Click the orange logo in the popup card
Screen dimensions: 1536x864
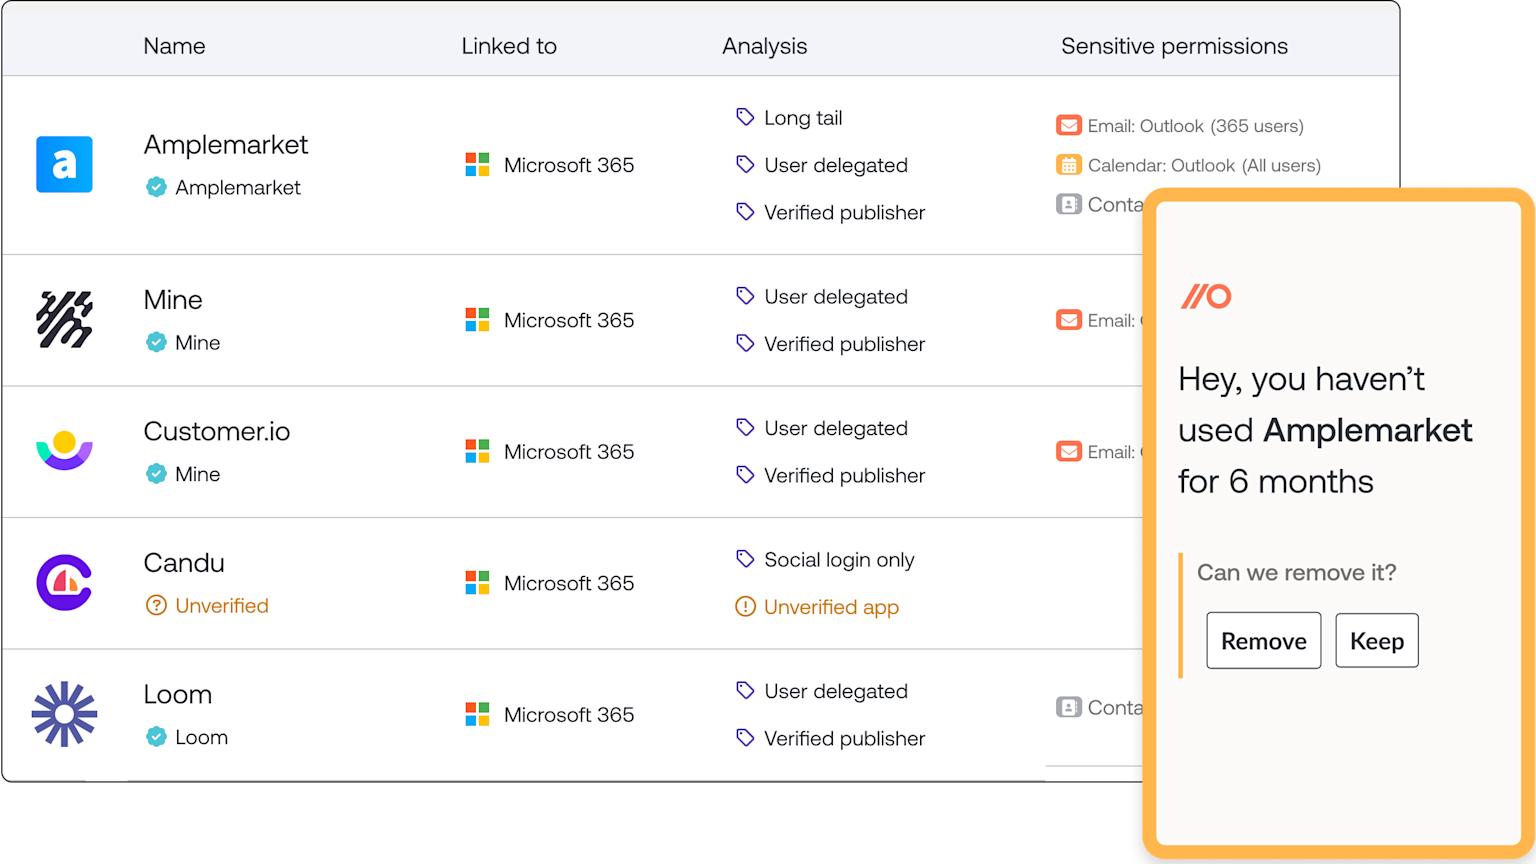[x=1206, y=296]
